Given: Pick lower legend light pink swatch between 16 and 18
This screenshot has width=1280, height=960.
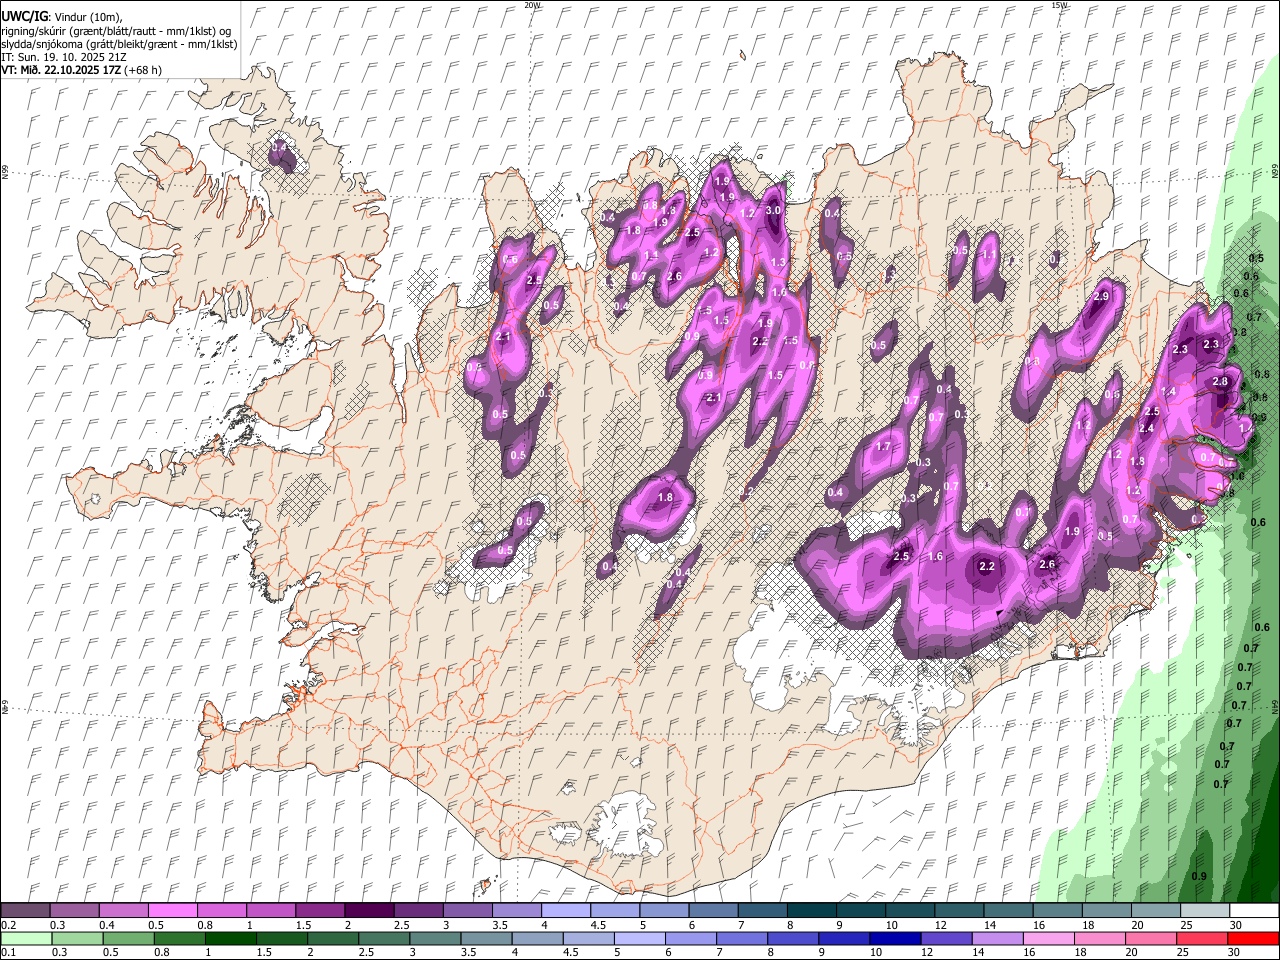Looking at the screenshot, I should click(x=1047, y=938).
